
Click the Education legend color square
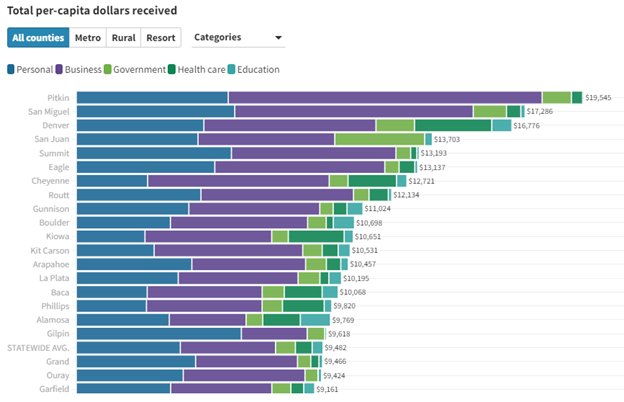click(230, 69)
